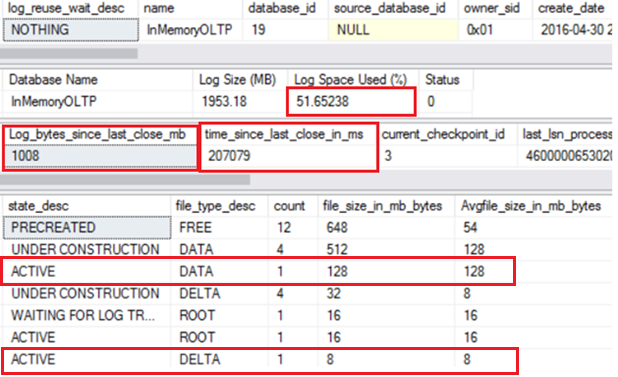The width and height of the screenshot is (618, 377).
Task: Select the Avgfile_size_in_mb_bytes column header
Action: point(531,206)
